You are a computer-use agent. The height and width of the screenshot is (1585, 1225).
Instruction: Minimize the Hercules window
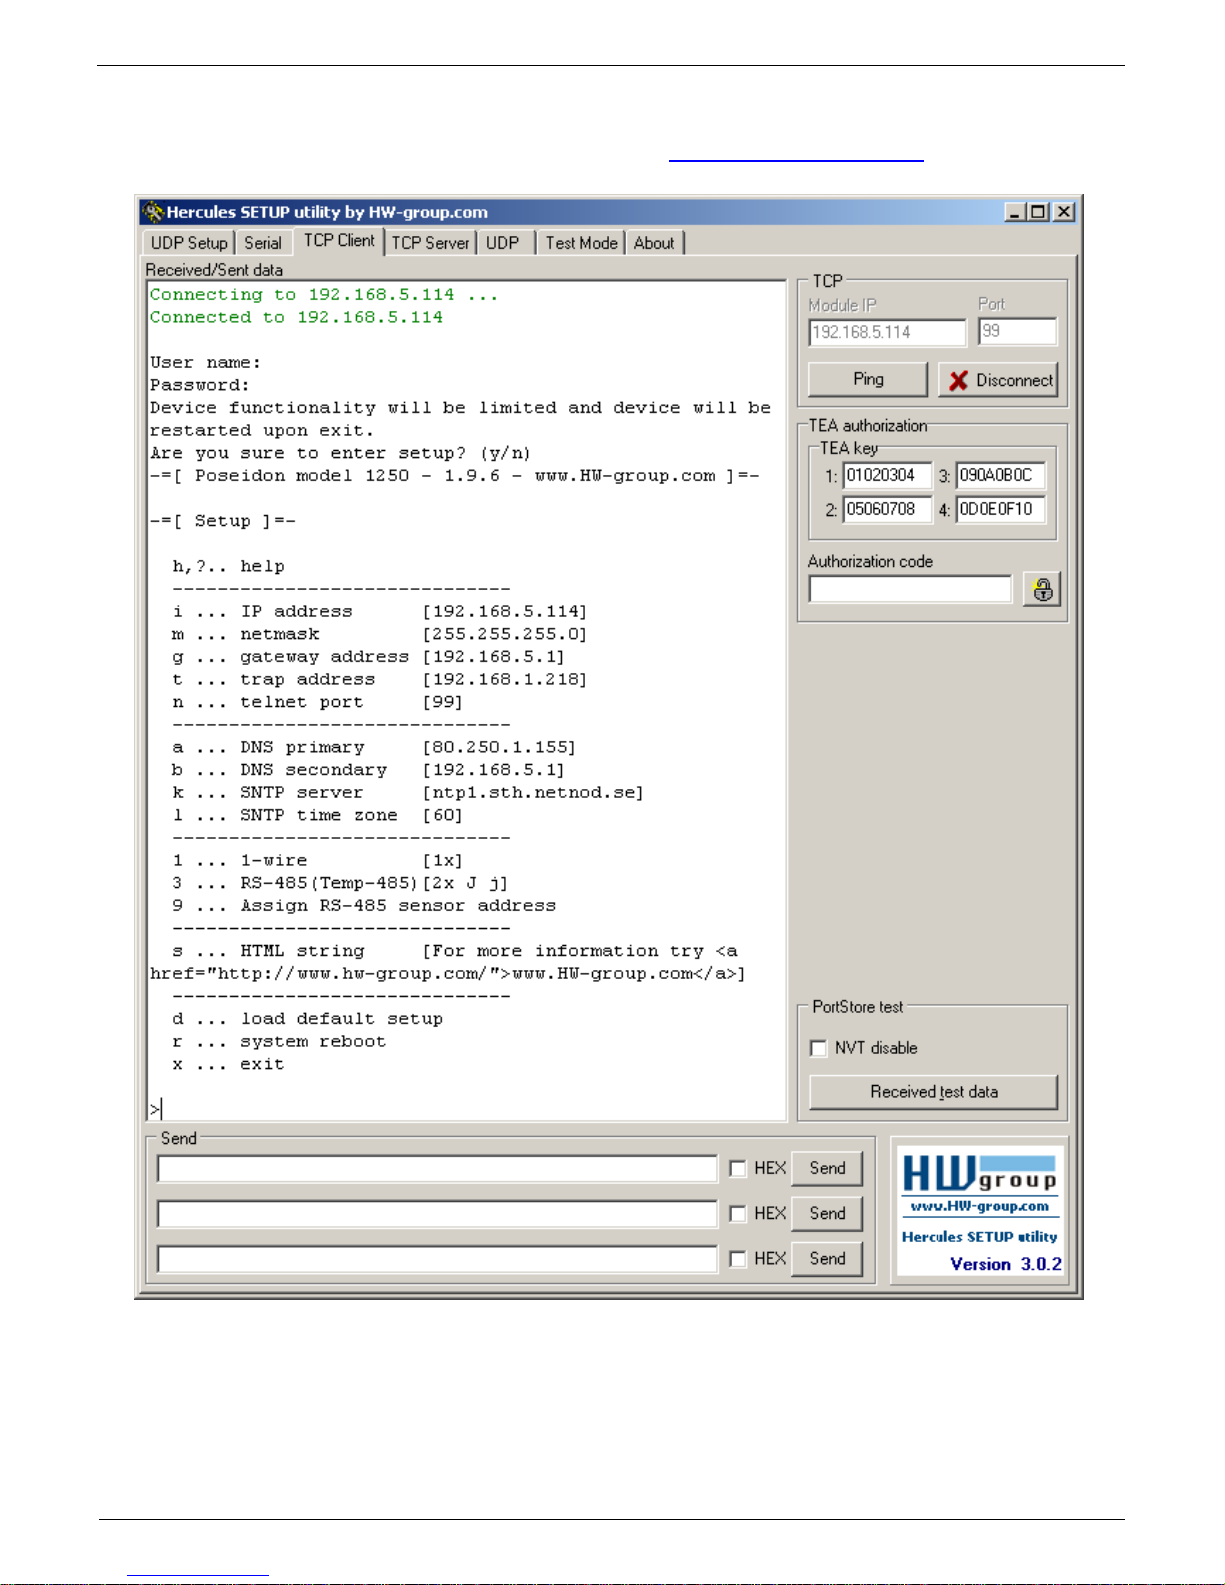coord(1015,212)
